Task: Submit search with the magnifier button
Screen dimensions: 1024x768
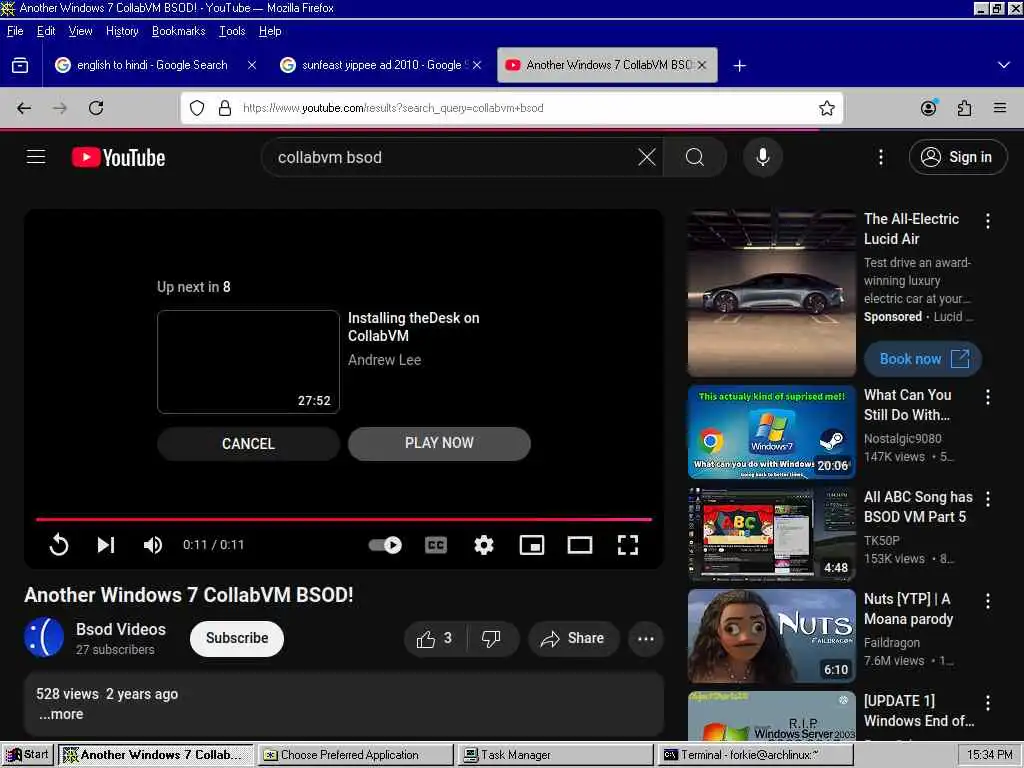Action: pos(695,157)
